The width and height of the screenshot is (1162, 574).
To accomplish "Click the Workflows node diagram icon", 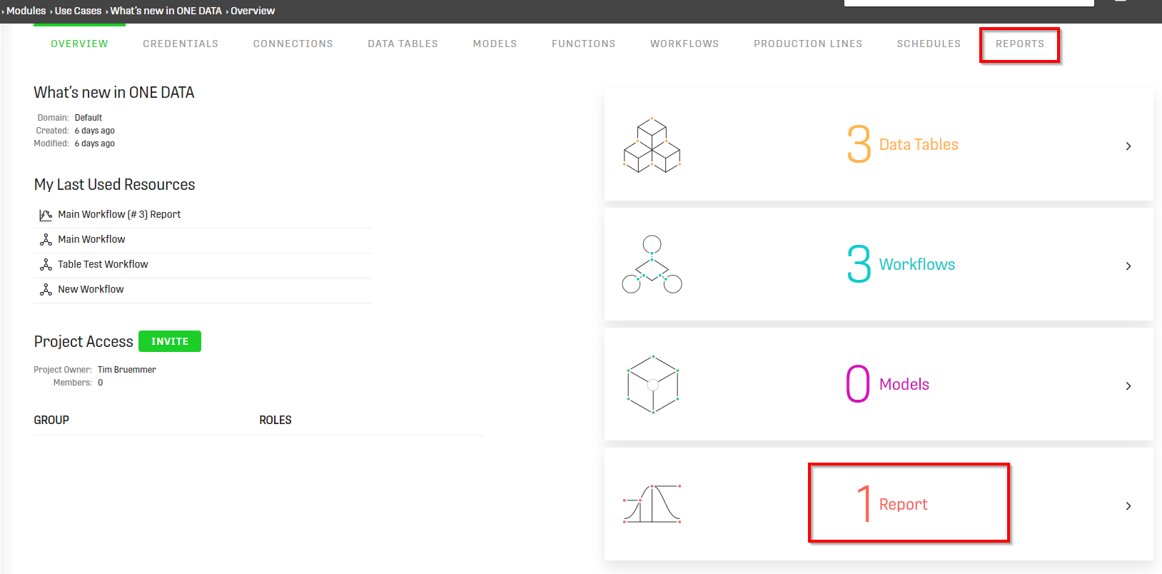I will coord(651,264).
